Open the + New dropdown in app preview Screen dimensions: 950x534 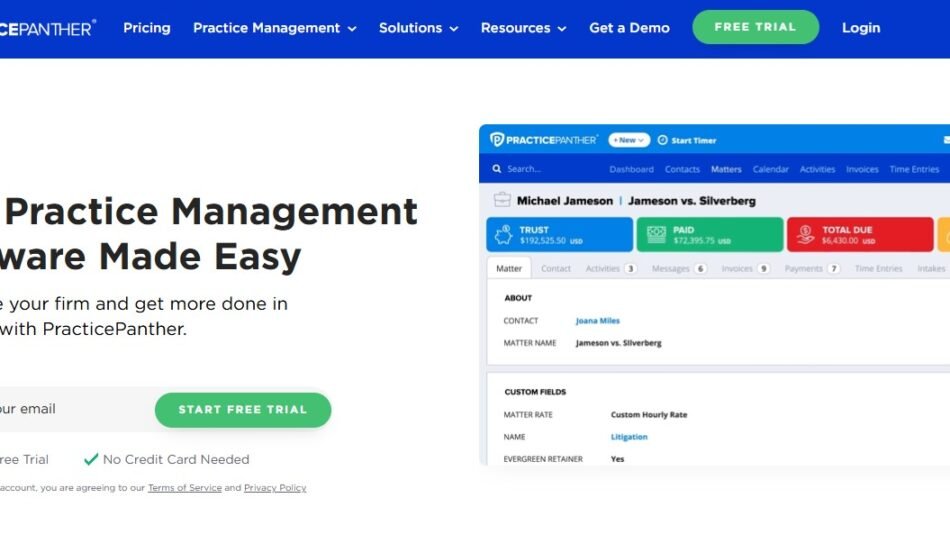click(x=629, y=140)
